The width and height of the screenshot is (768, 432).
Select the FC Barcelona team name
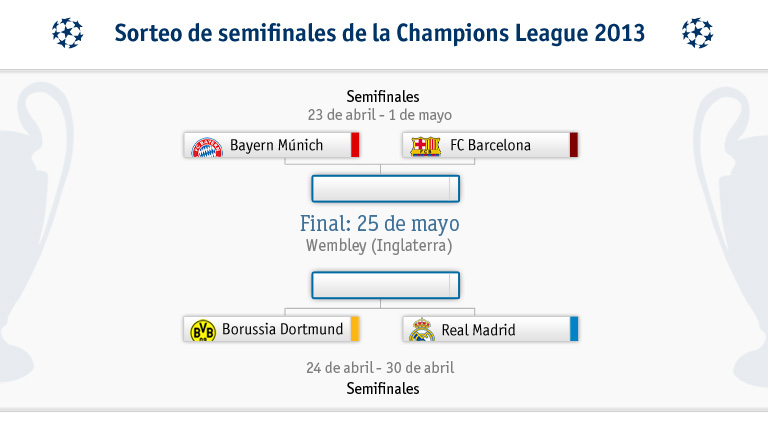point(490,146)
